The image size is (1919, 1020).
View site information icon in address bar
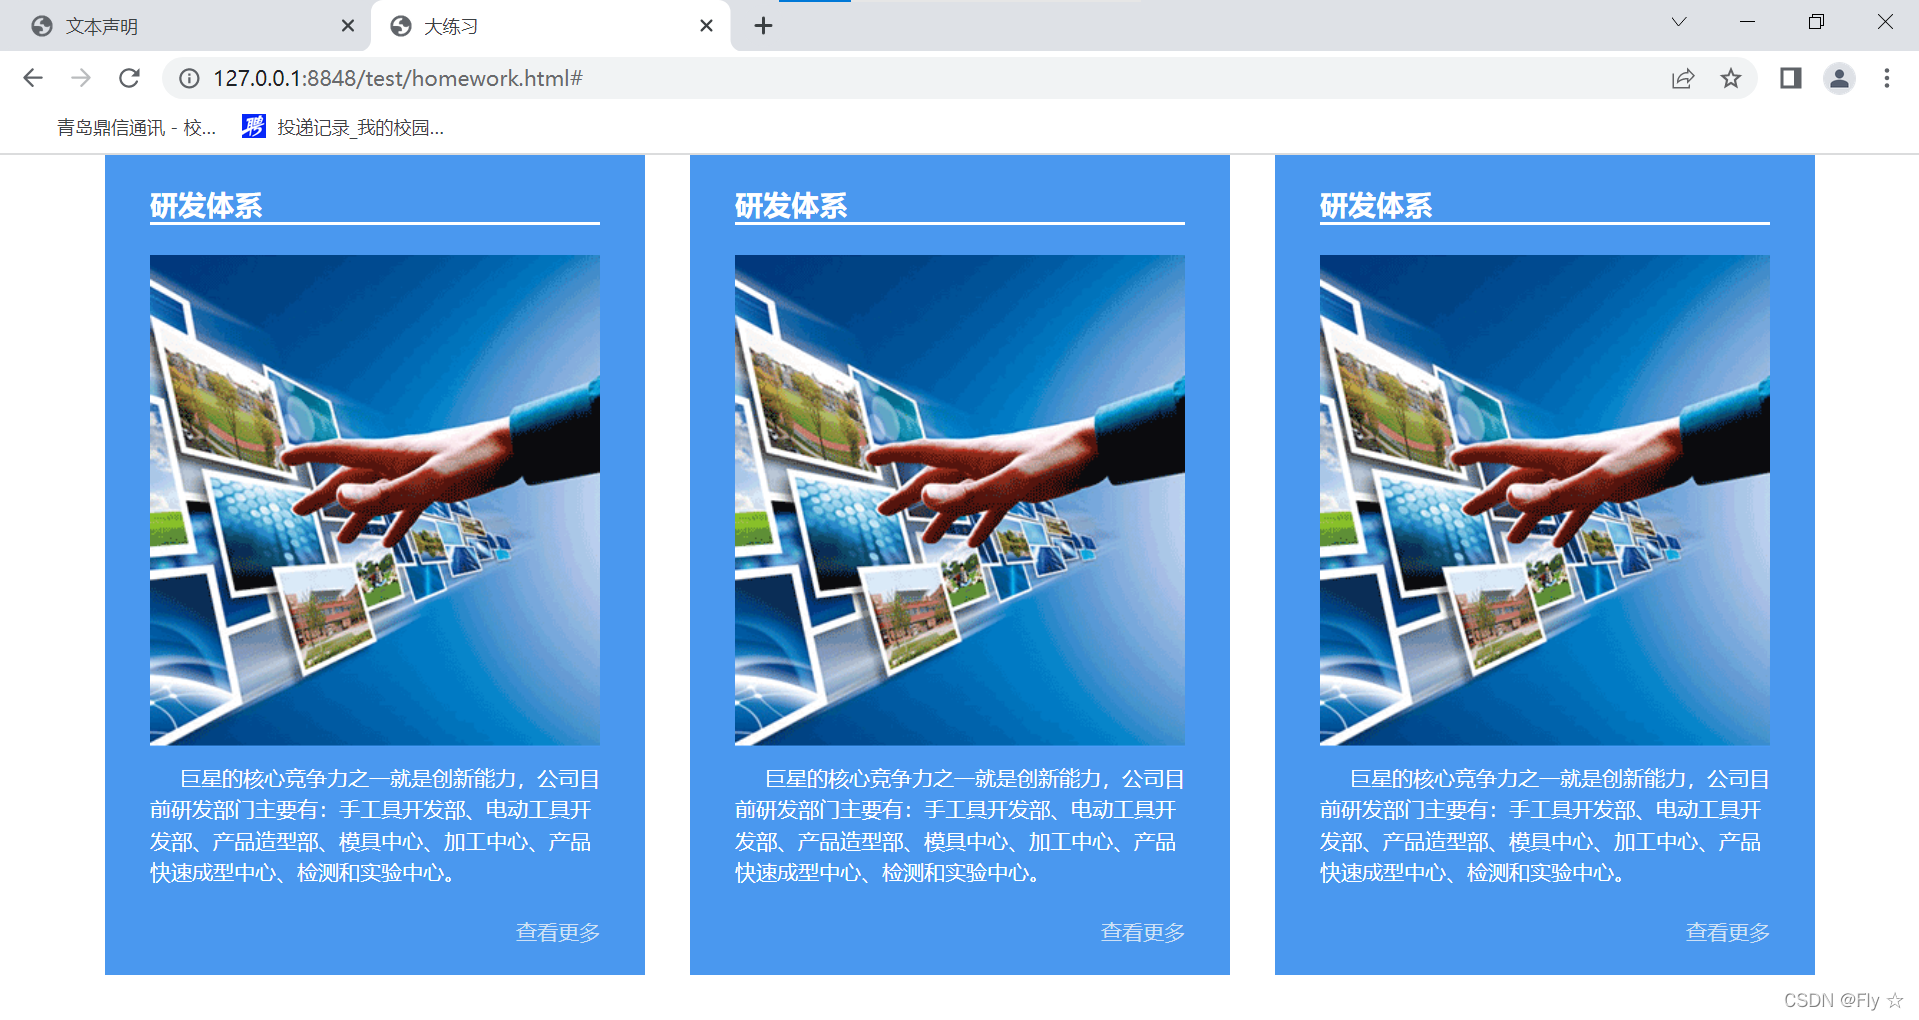[x=189, y=78]
